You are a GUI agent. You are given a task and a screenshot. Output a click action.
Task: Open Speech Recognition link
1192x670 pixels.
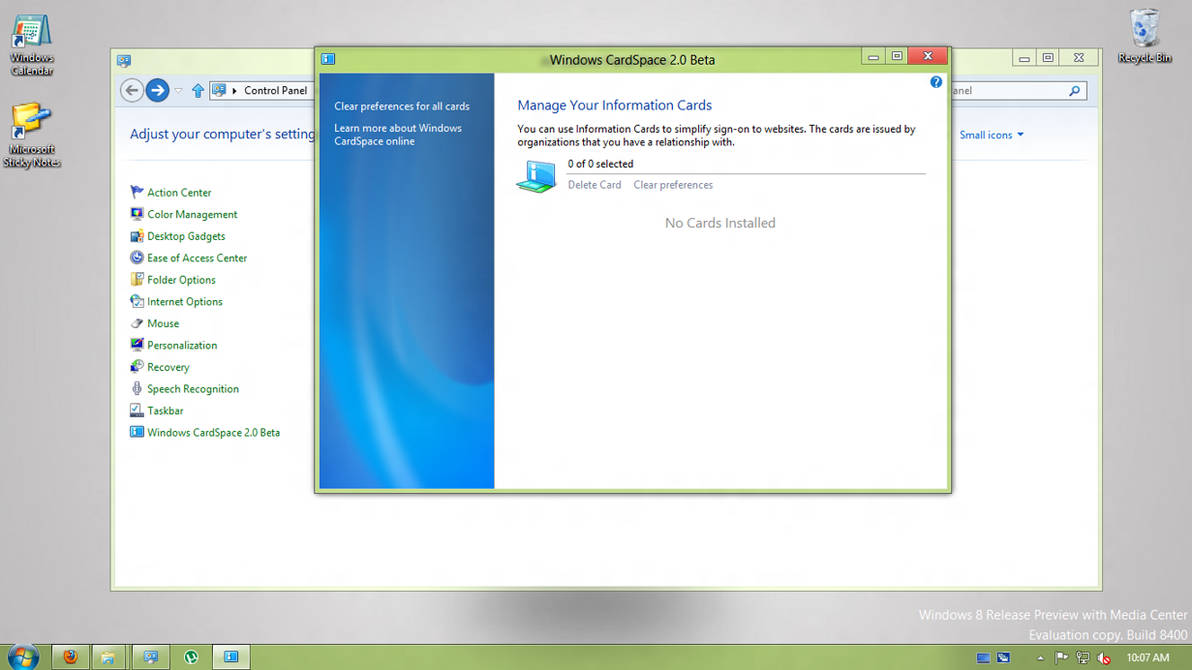[x=193, y=389]
